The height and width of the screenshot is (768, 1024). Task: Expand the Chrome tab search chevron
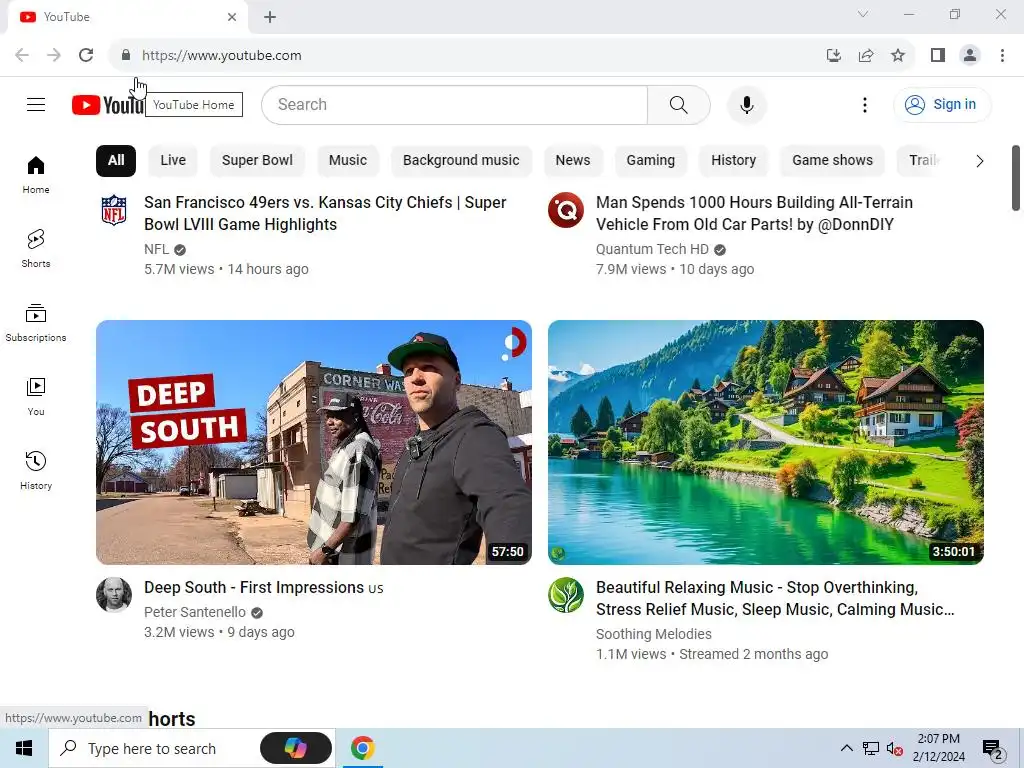(x=863, y=14)
